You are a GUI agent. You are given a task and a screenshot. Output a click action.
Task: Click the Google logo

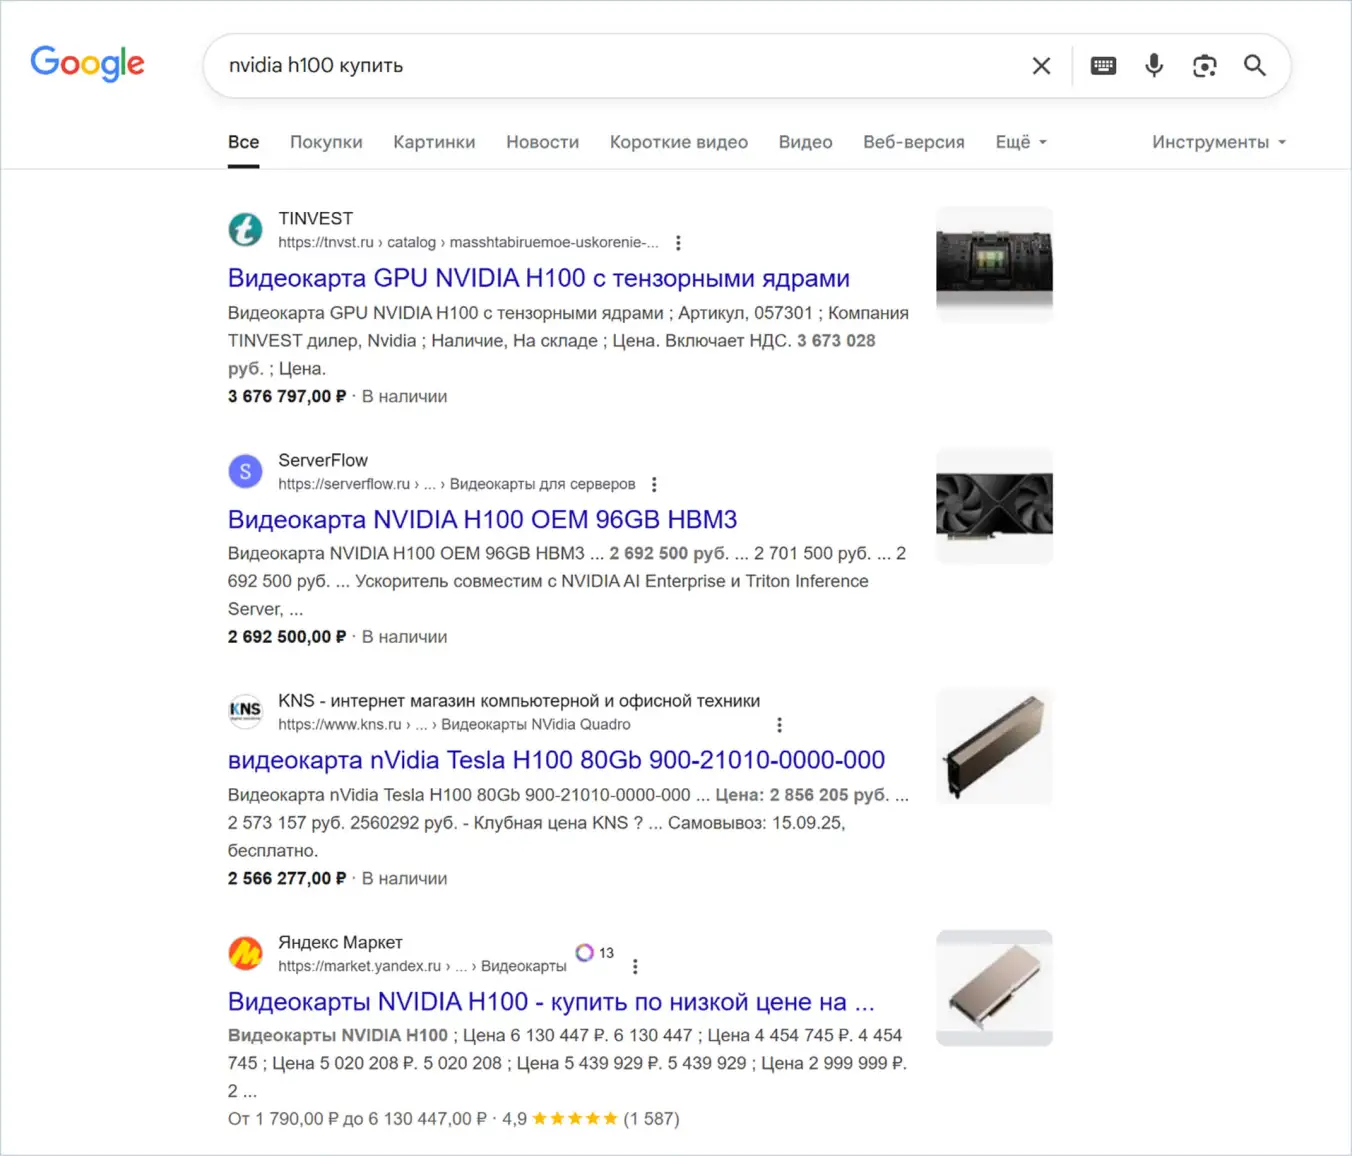[x=88, y=64]
